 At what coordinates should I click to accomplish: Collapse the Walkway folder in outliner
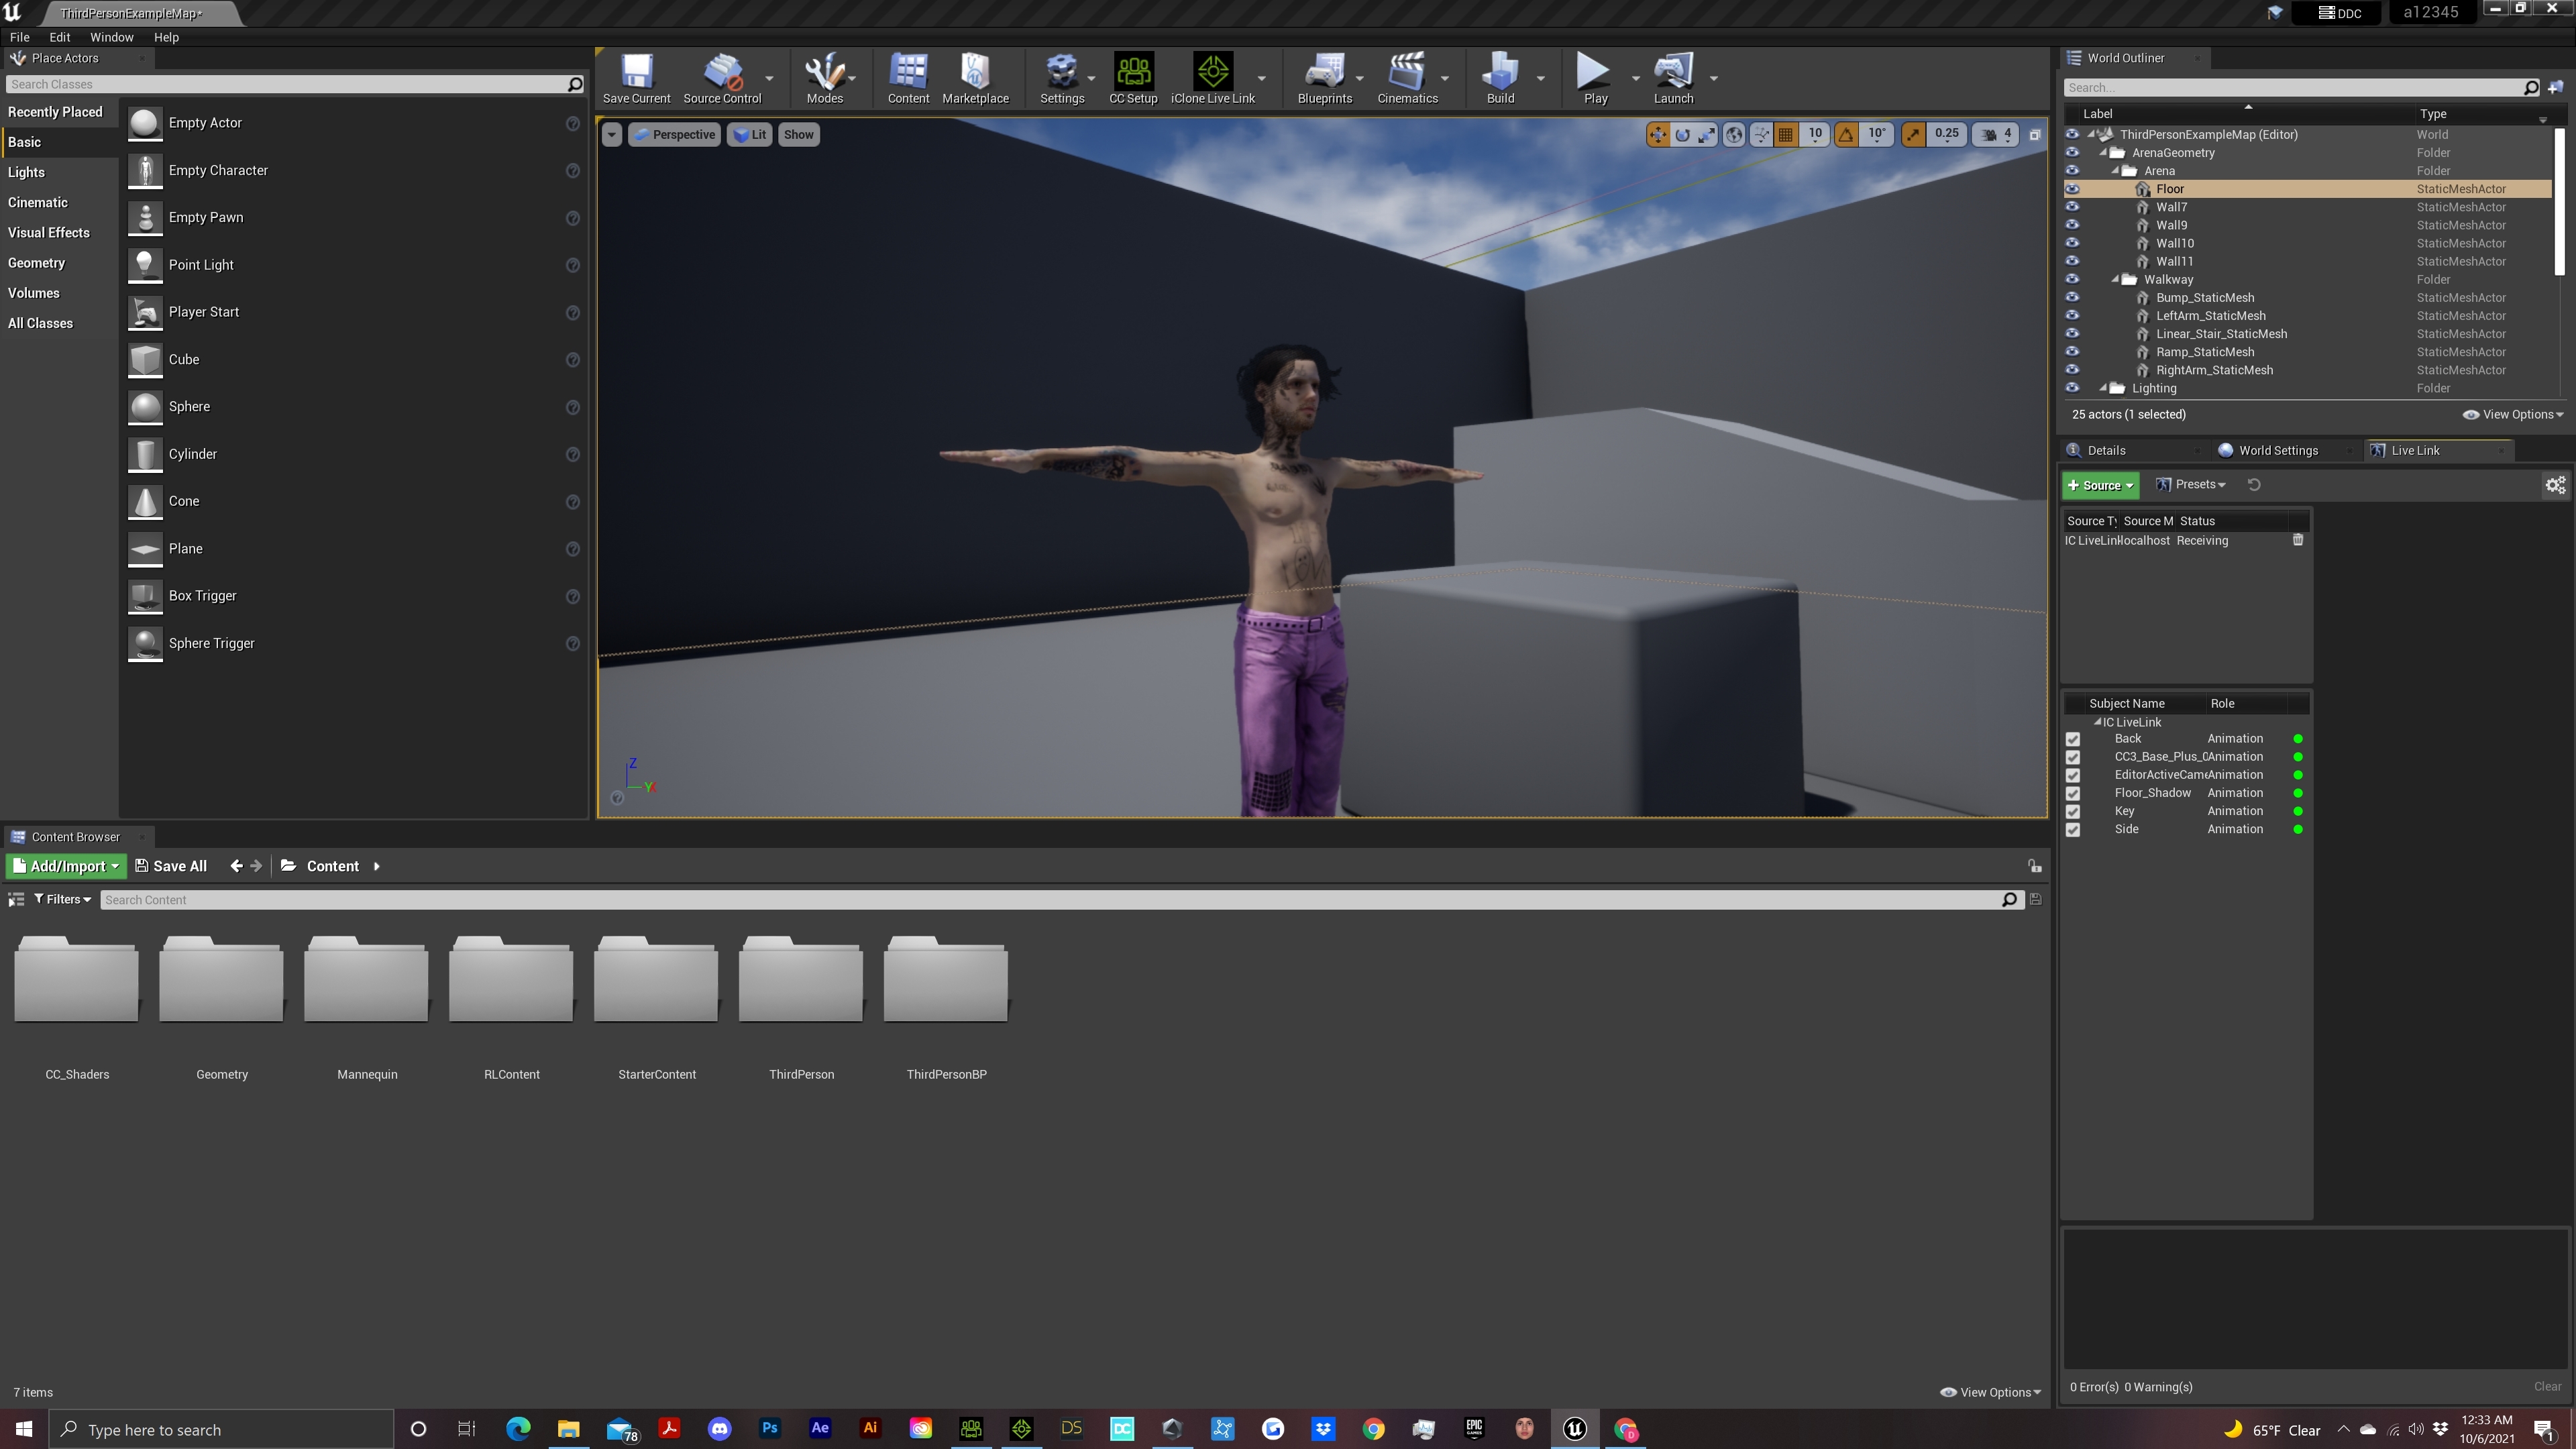click(2115, 280)
